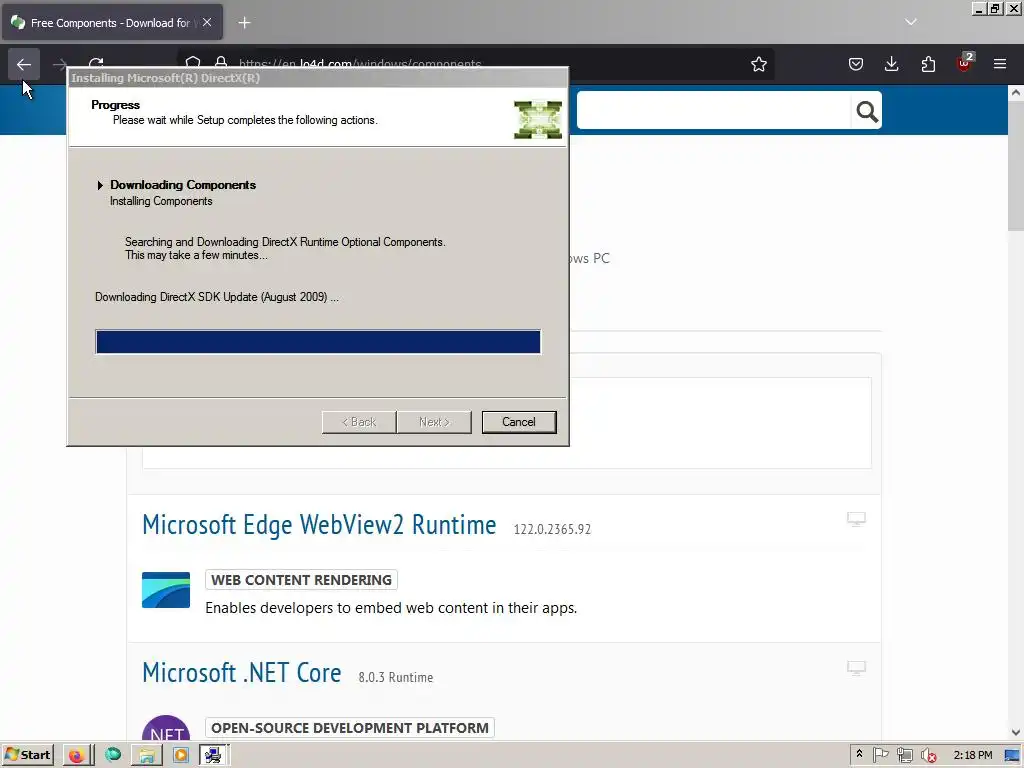Click the OPEN-SOURCE DEVELOPMENT PLATFORM tag
This screenshot has height=768, width=1024.
[x=349, y=728]
